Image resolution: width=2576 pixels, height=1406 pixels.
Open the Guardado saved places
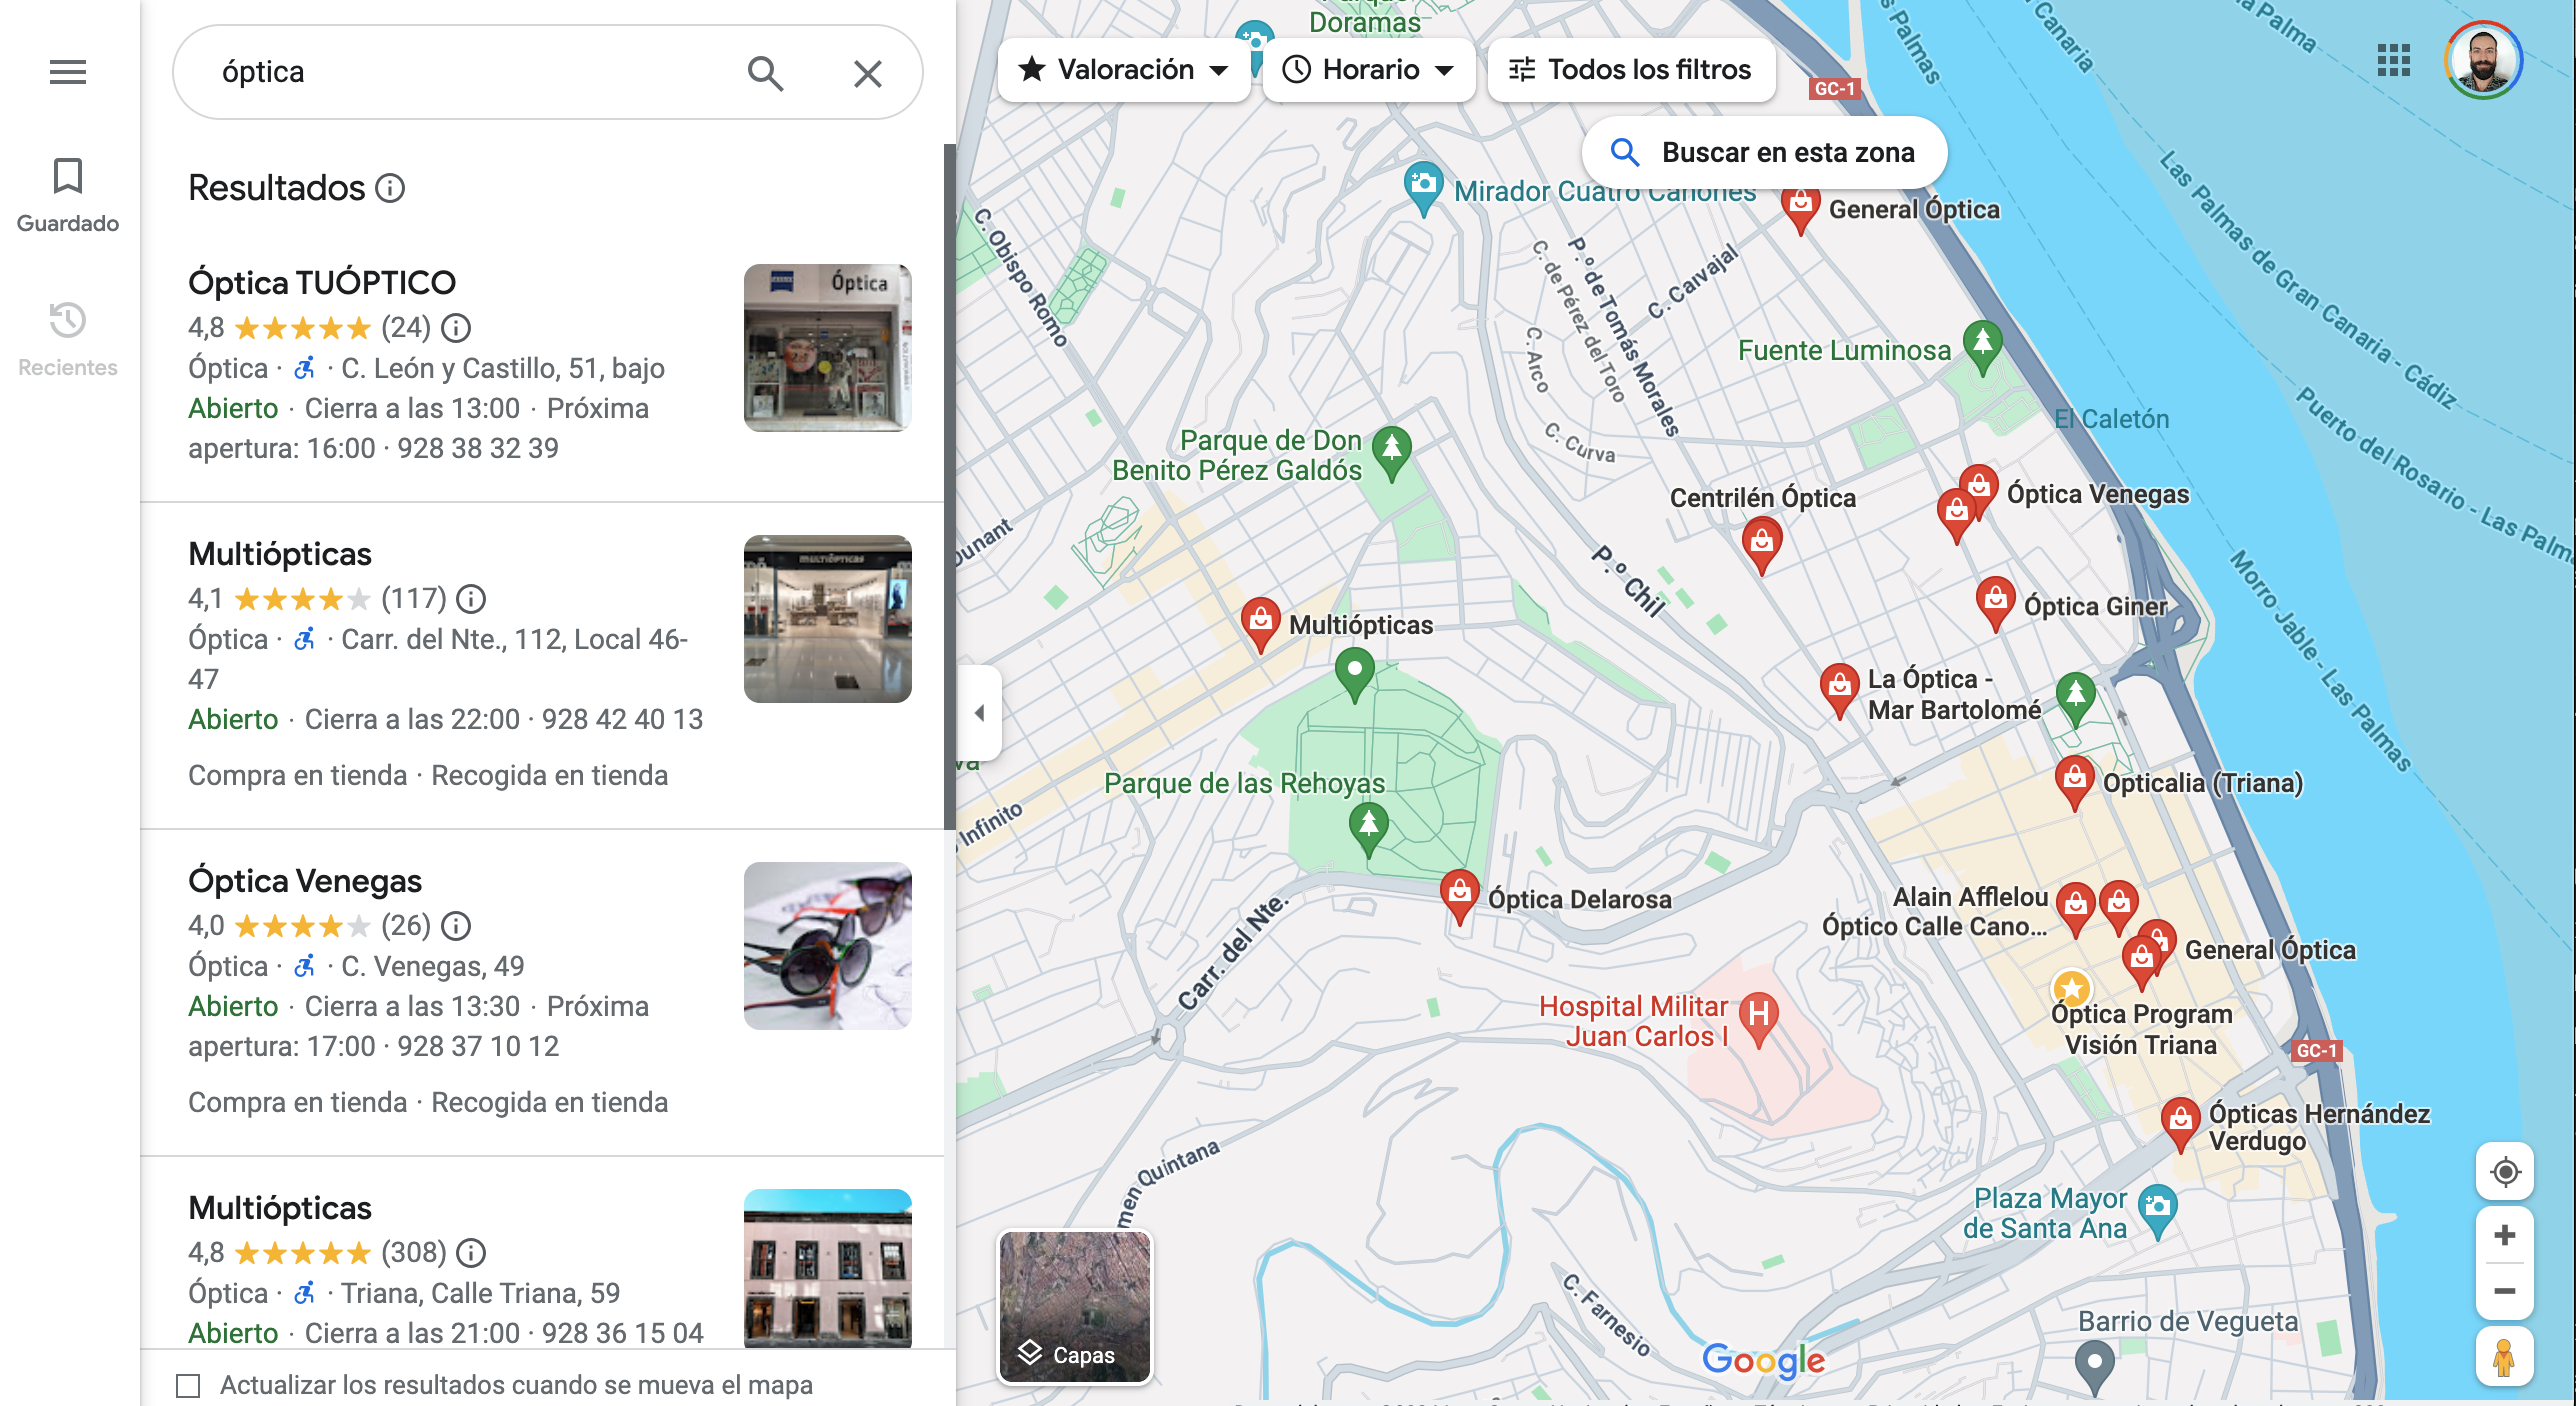click(68, 196)
